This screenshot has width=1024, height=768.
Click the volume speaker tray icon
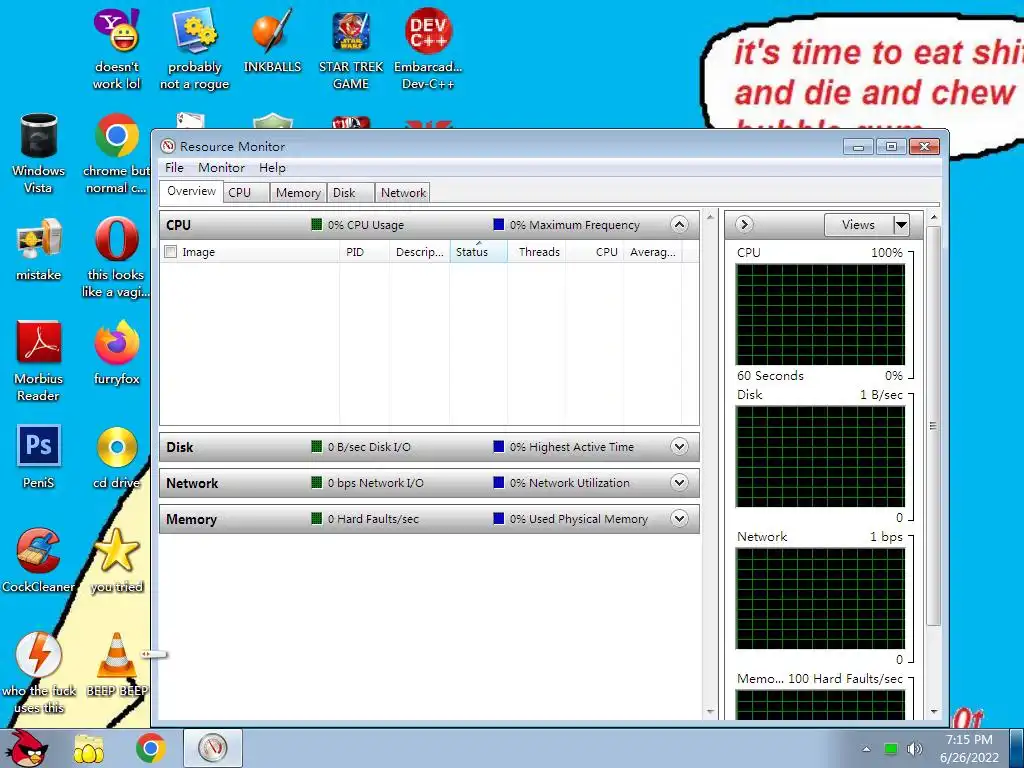(914, 748)
